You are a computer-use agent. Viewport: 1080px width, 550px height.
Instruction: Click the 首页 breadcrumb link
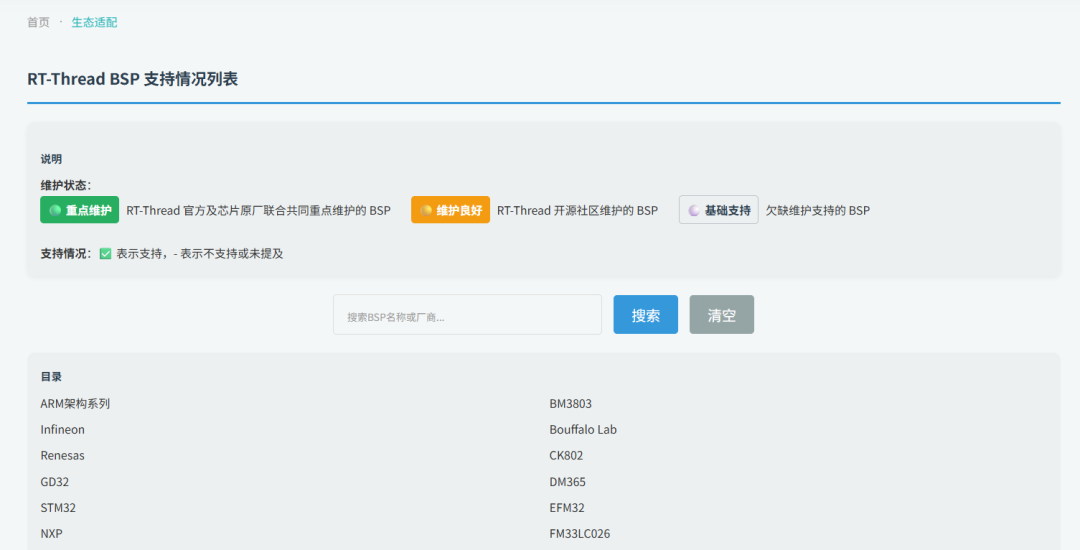pyautogui.click(x=38, y=22)
